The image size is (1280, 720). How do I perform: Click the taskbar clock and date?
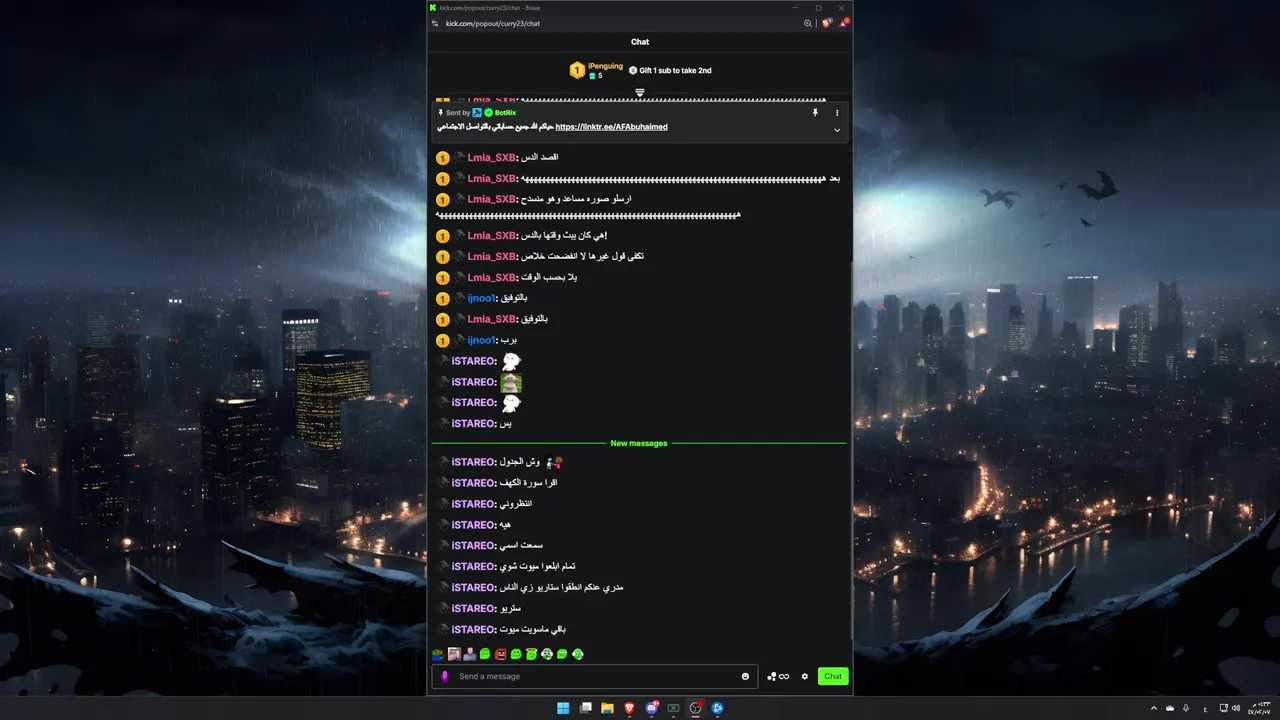click(x=1258, y=708)
